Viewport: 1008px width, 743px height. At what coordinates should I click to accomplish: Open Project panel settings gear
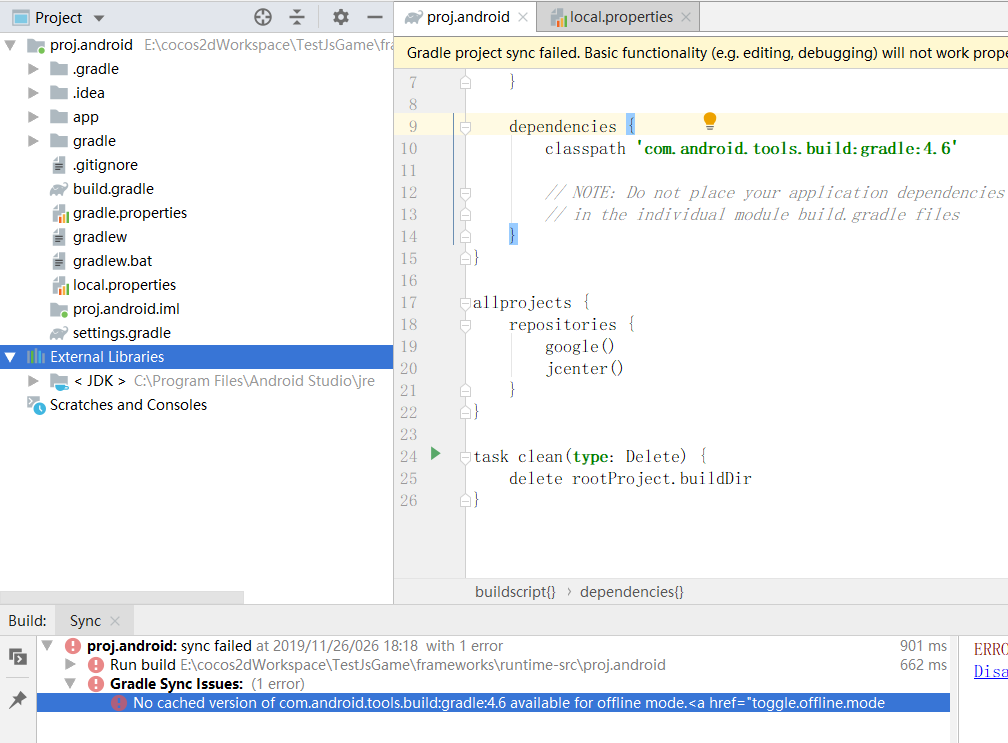341,17
